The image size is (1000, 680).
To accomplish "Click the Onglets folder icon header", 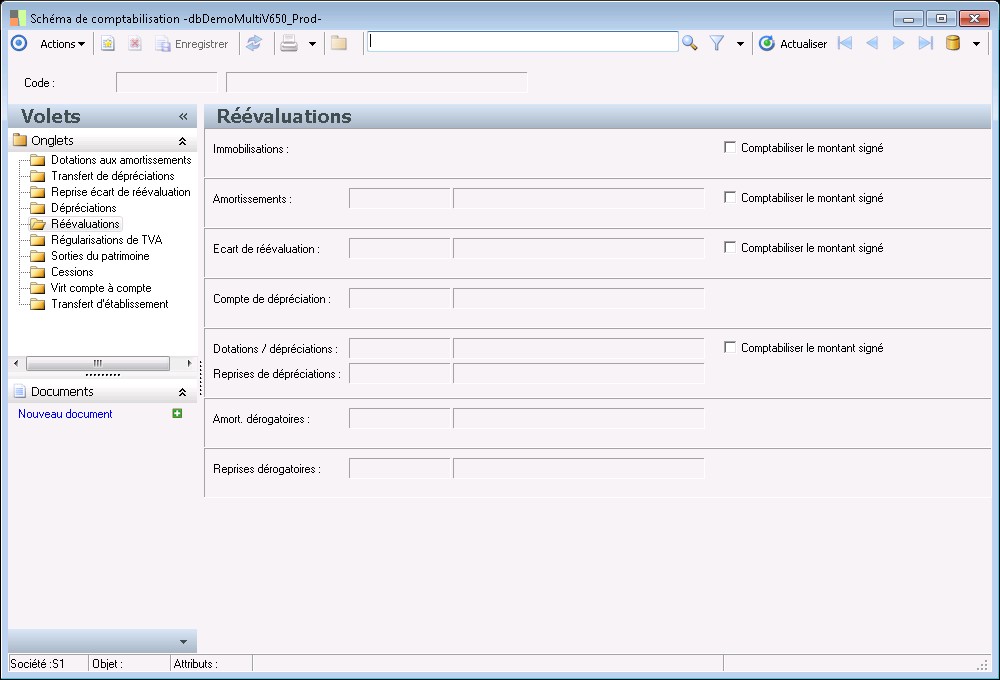I will [x=20, y=140].
